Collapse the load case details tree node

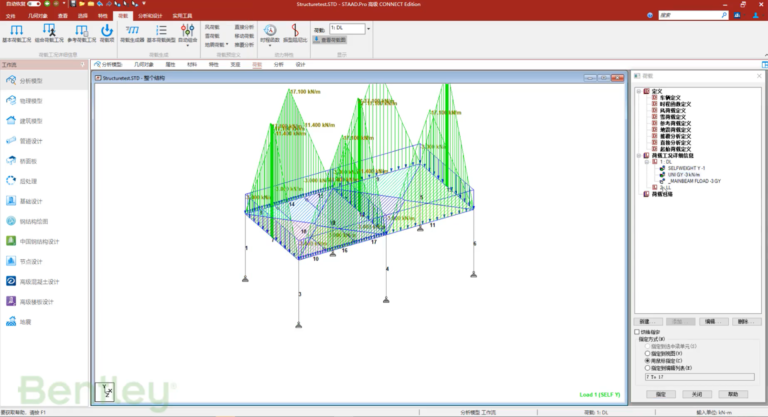point(639,155)
